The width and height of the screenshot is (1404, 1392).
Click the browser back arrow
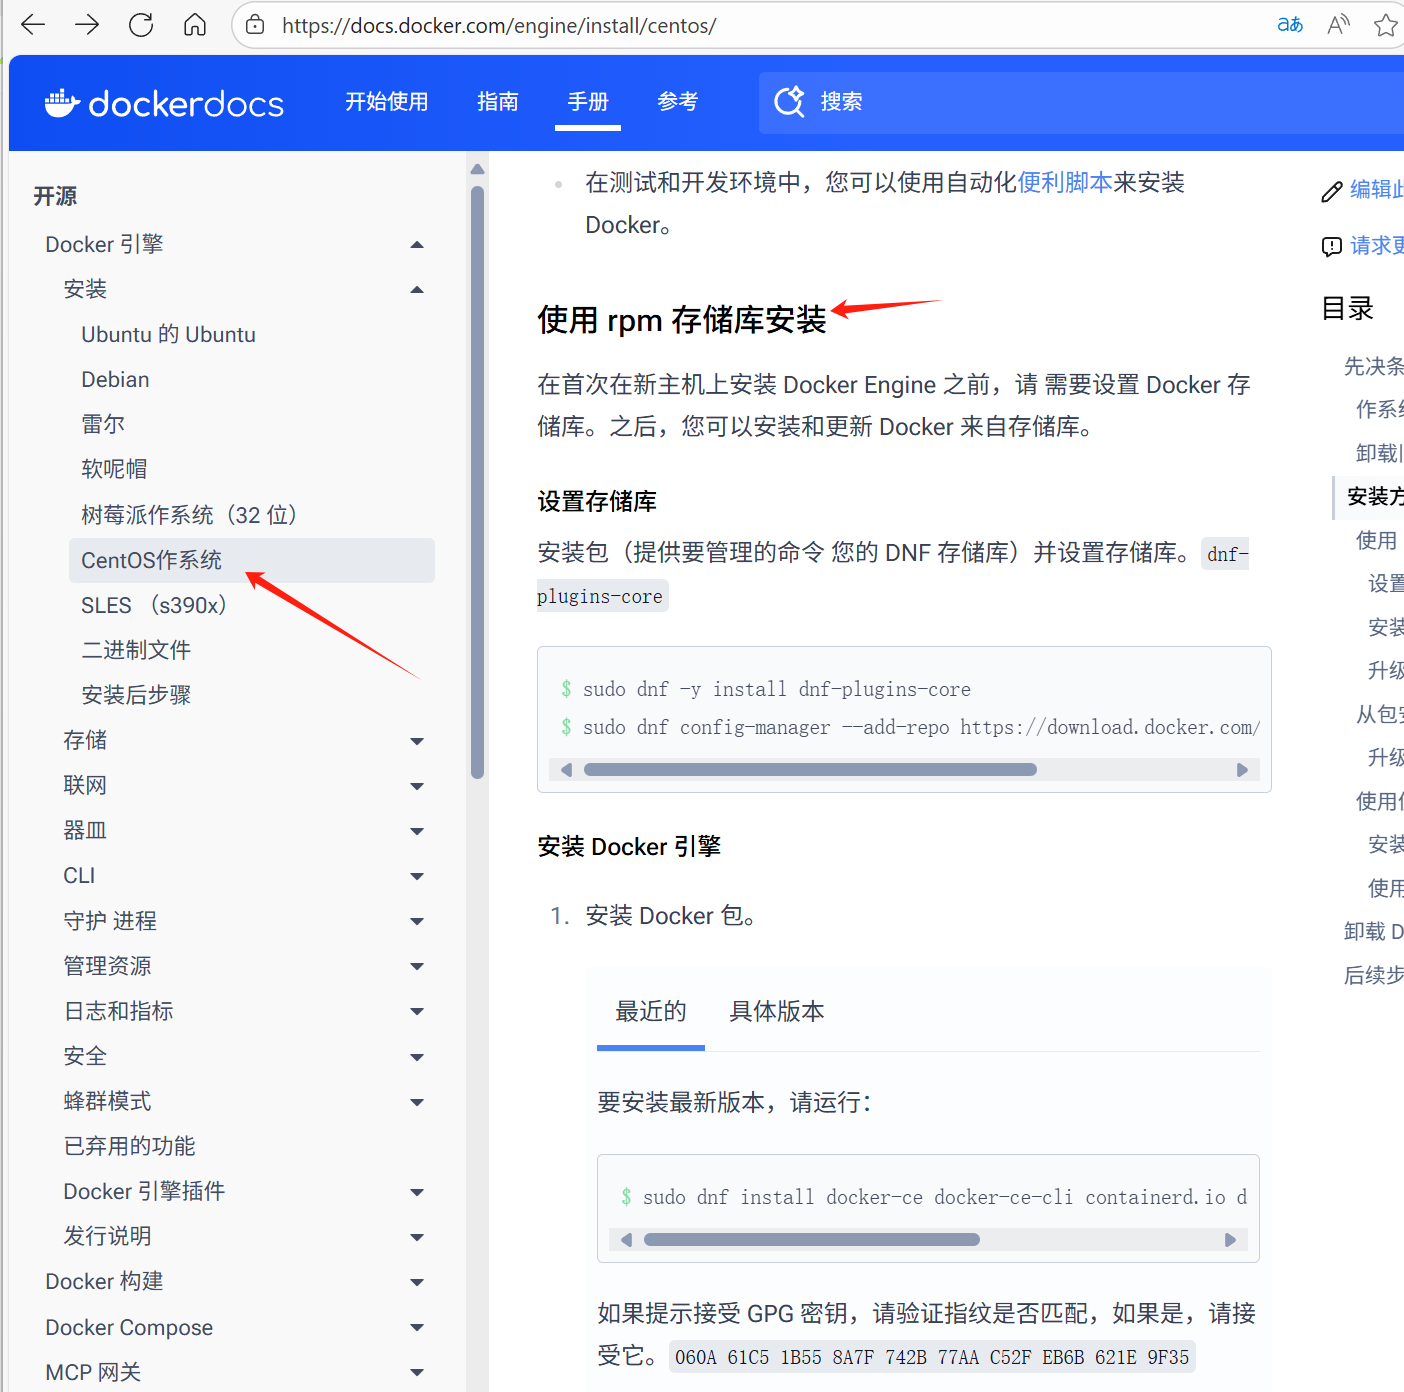click(x=33, y=25)
